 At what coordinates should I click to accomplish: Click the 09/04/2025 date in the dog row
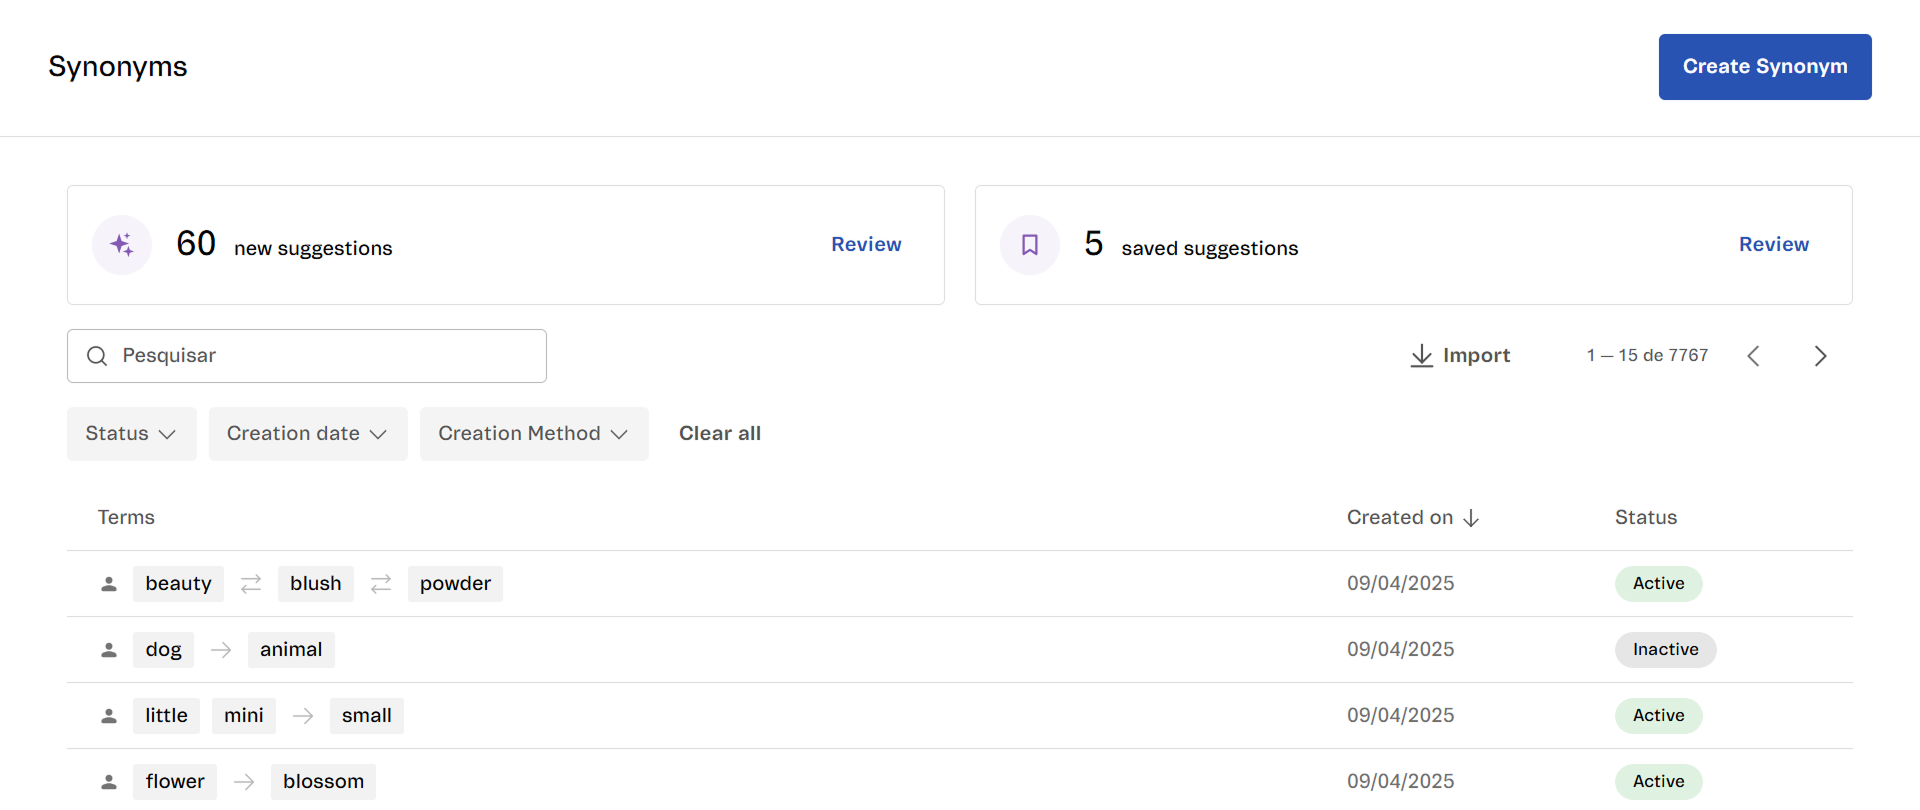[x=1400, y=650]
